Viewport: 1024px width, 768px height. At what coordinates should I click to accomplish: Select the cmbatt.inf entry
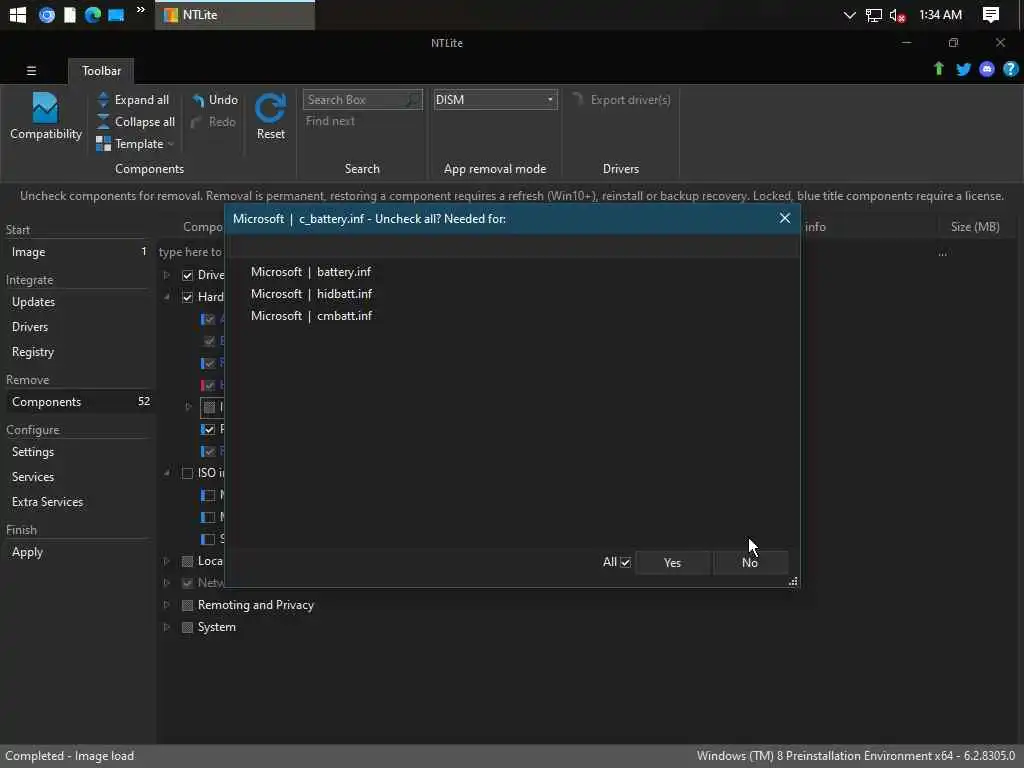(312, 315)
